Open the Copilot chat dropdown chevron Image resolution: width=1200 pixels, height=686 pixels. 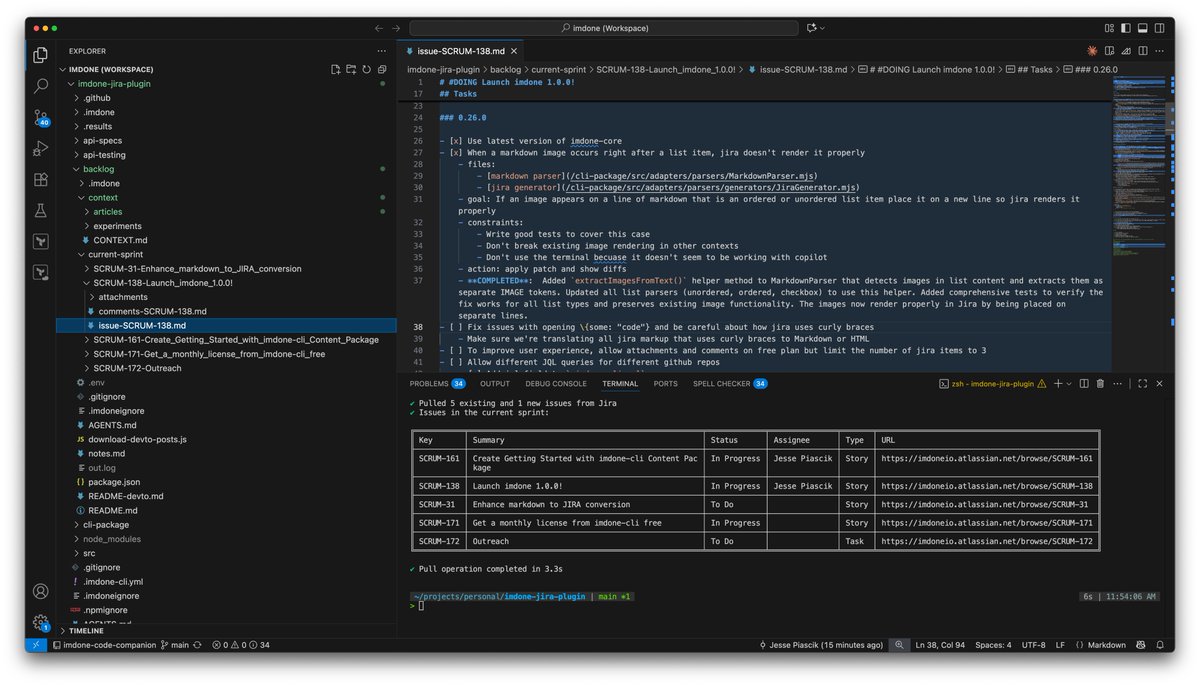(823, 28)
